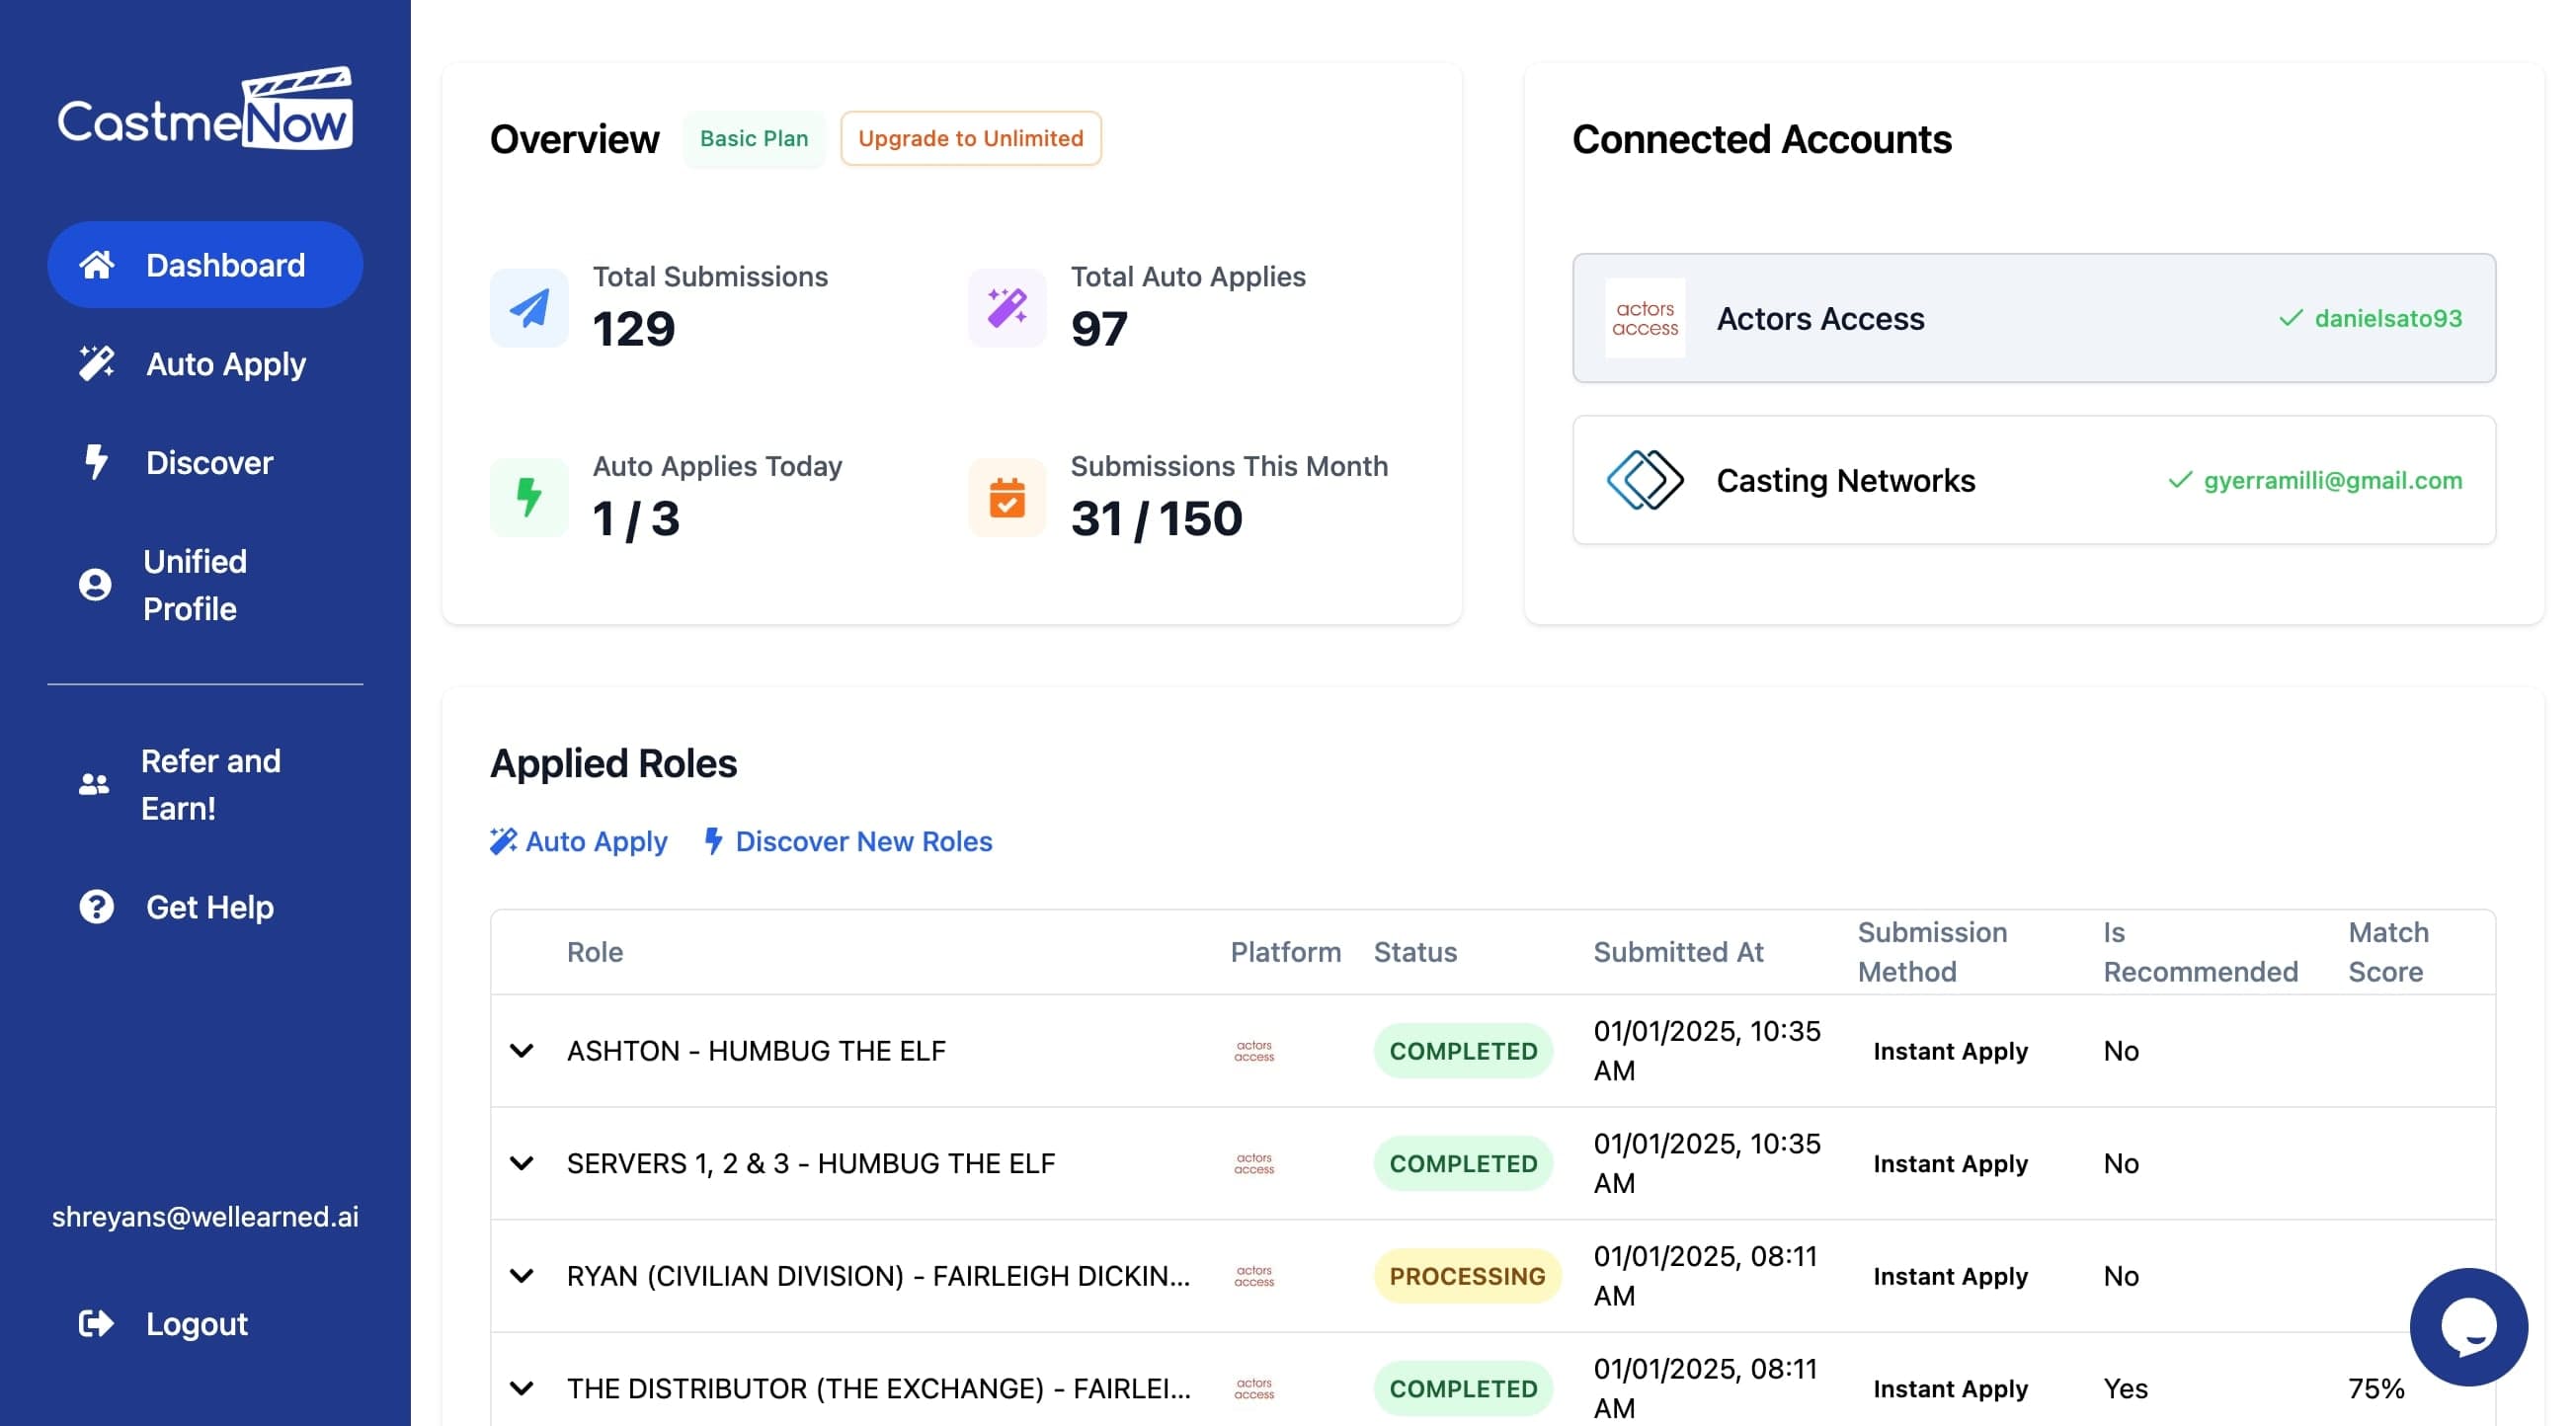Click Total Auto Applies value 97
This screenshot has height=1426, width=2576.
click(1099, 329)
